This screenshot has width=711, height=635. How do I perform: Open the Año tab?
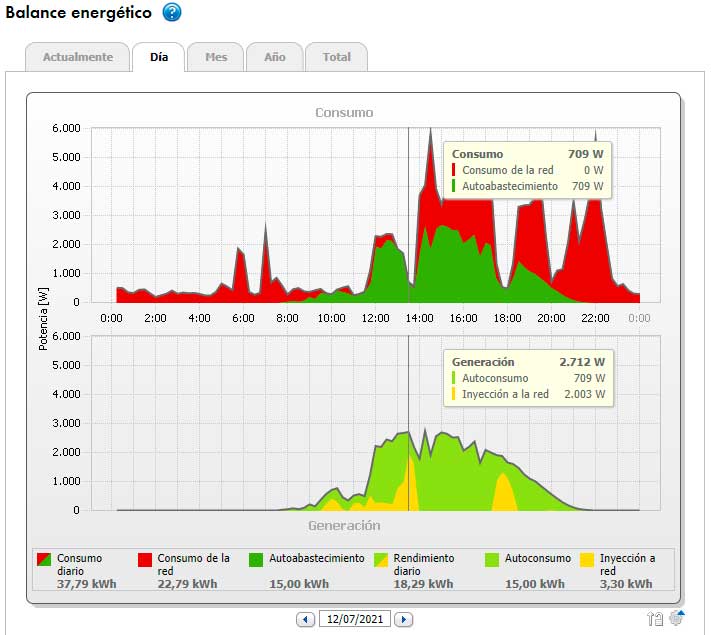[x=275, y=57]
